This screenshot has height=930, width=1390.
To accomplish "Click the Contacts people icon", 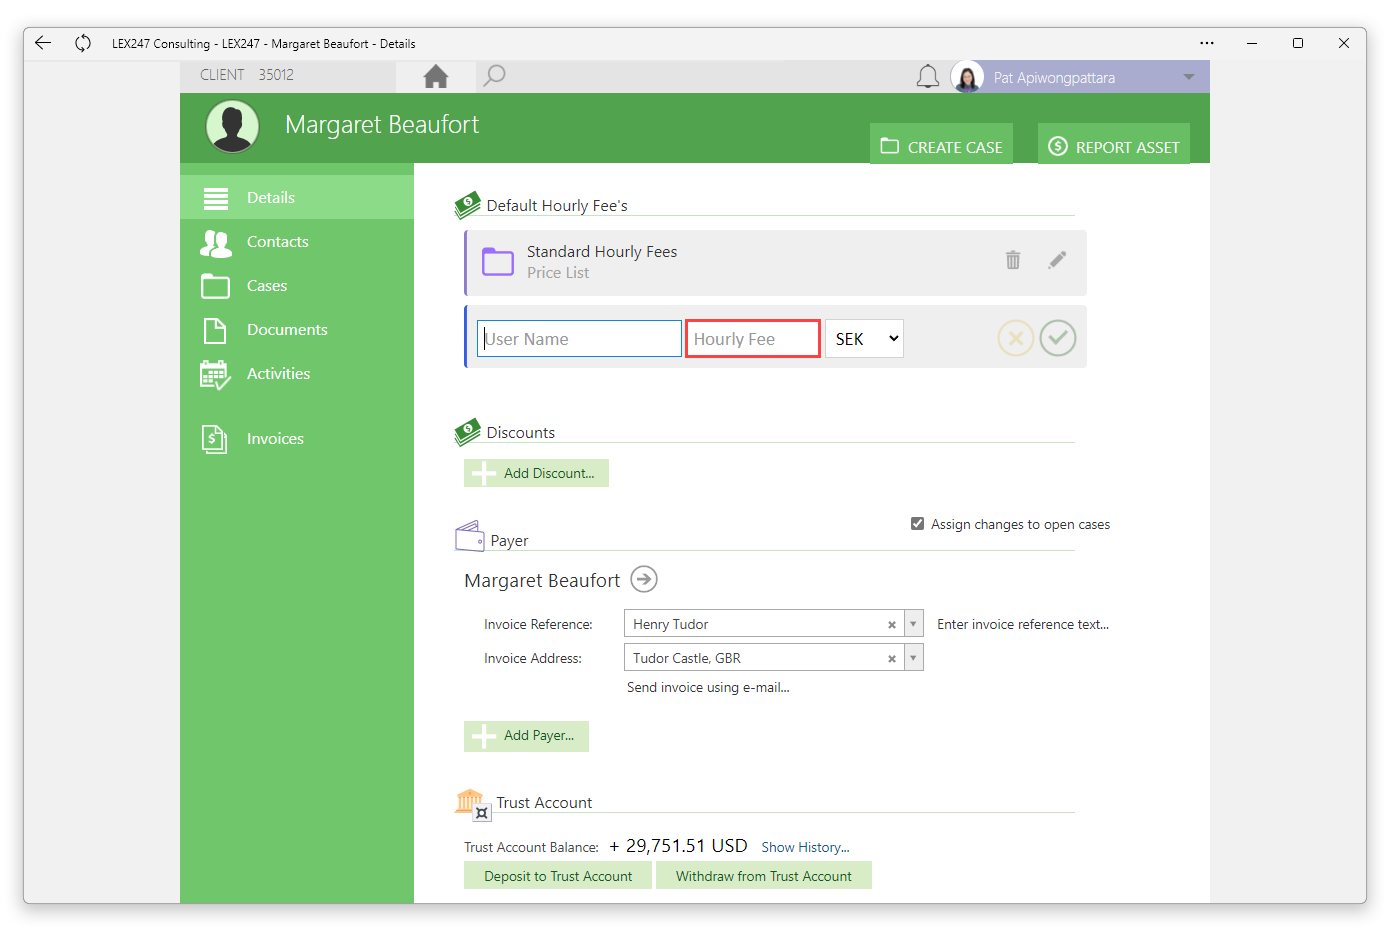I will coord(216,243).
